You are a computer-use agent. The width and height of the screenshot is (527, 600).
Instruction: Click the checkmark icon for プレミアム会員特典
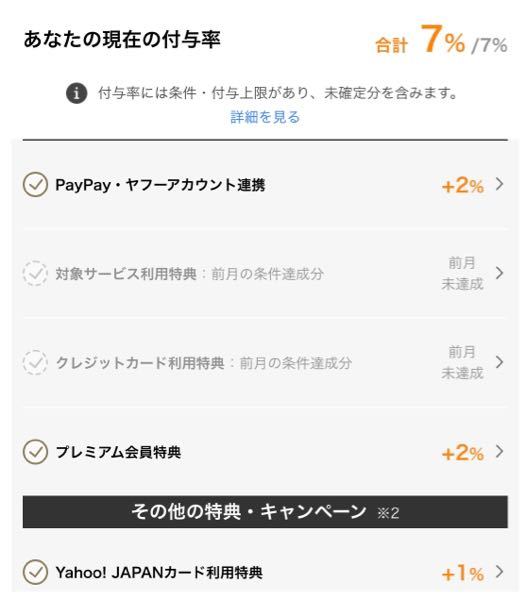[35, 452]
